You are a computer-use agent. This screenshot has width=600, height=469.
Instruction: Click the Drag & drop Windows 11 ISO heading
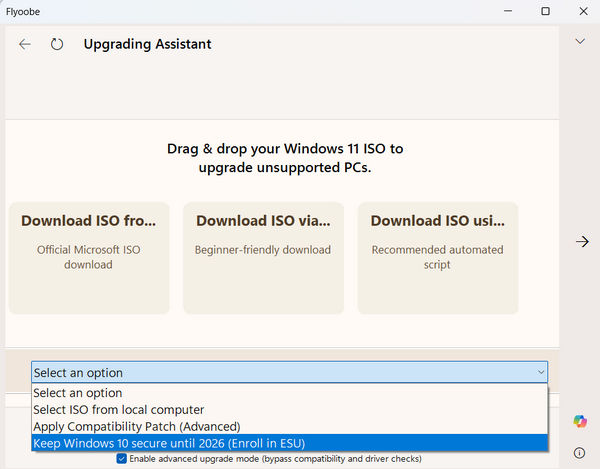pos(285,158)
